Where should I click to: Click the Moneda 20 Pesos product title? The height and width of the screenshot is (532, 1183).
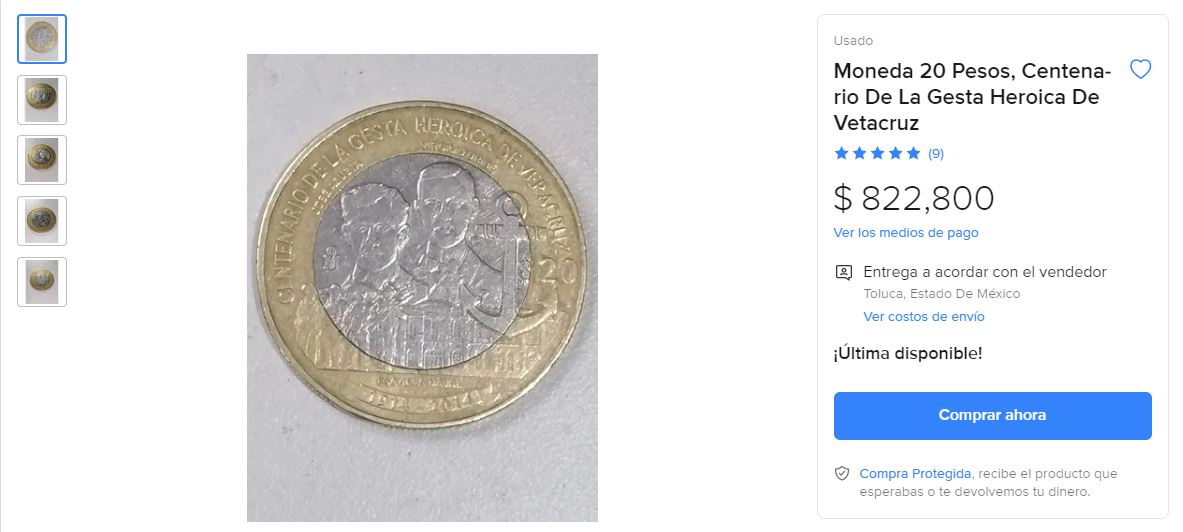[972, 97]
